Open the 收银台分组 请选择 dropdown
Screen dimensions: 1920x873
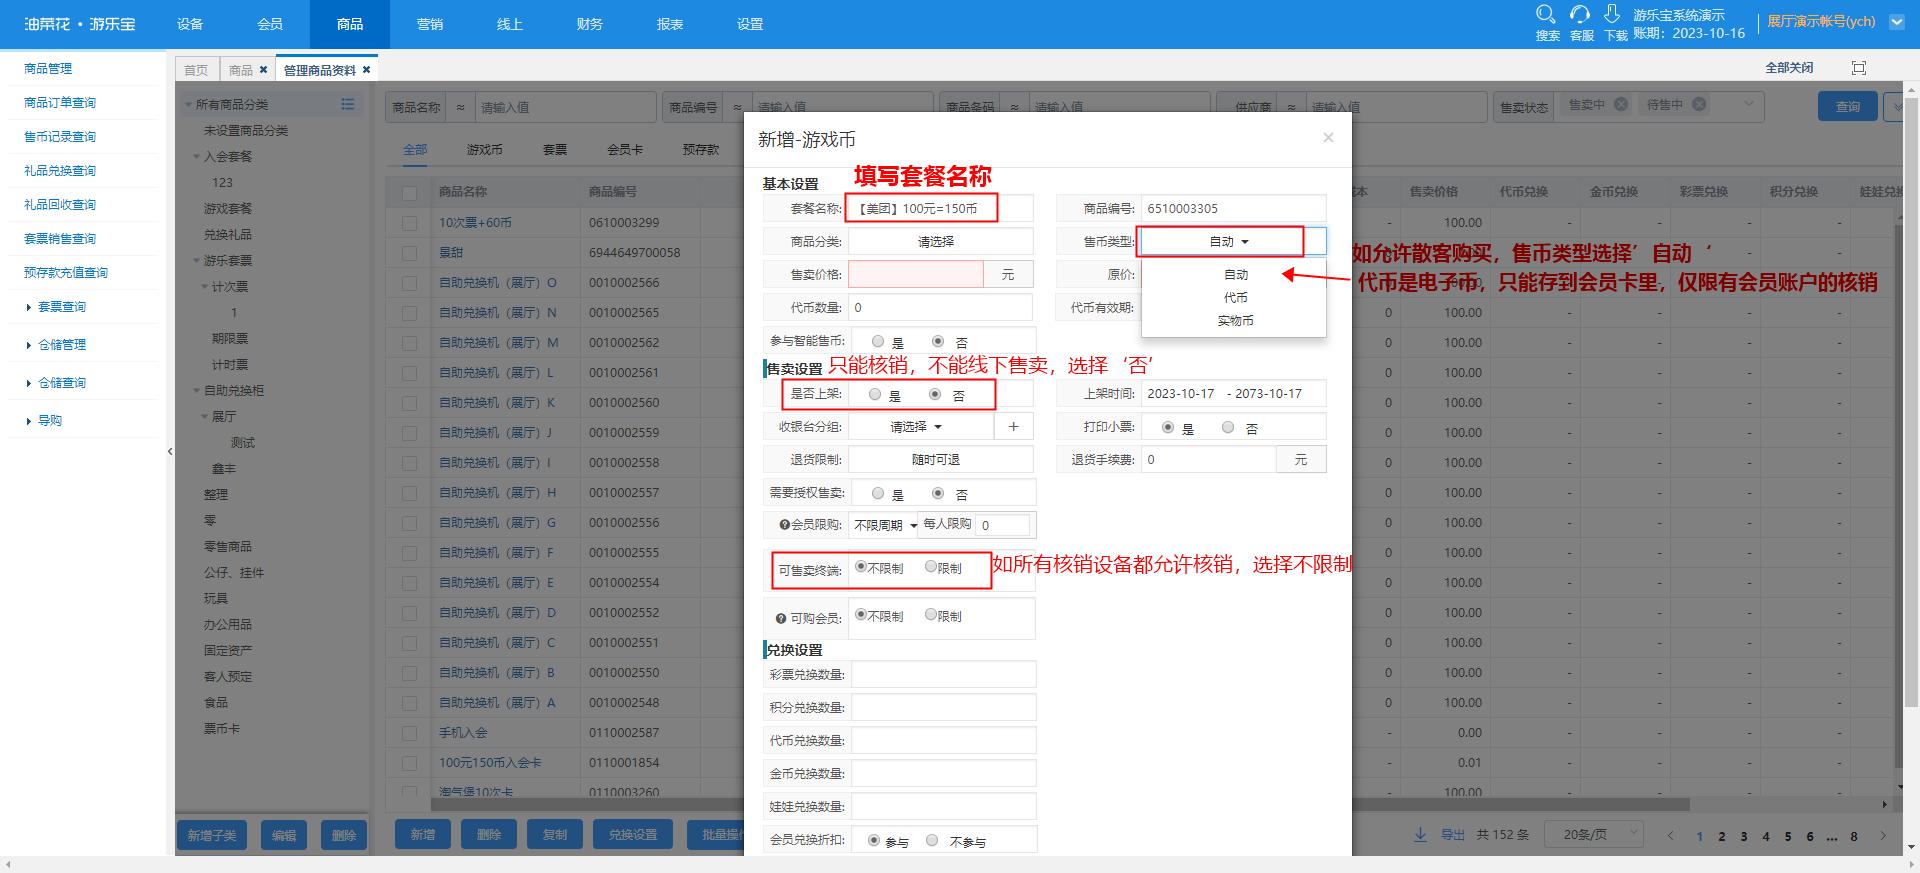(921, 426)
